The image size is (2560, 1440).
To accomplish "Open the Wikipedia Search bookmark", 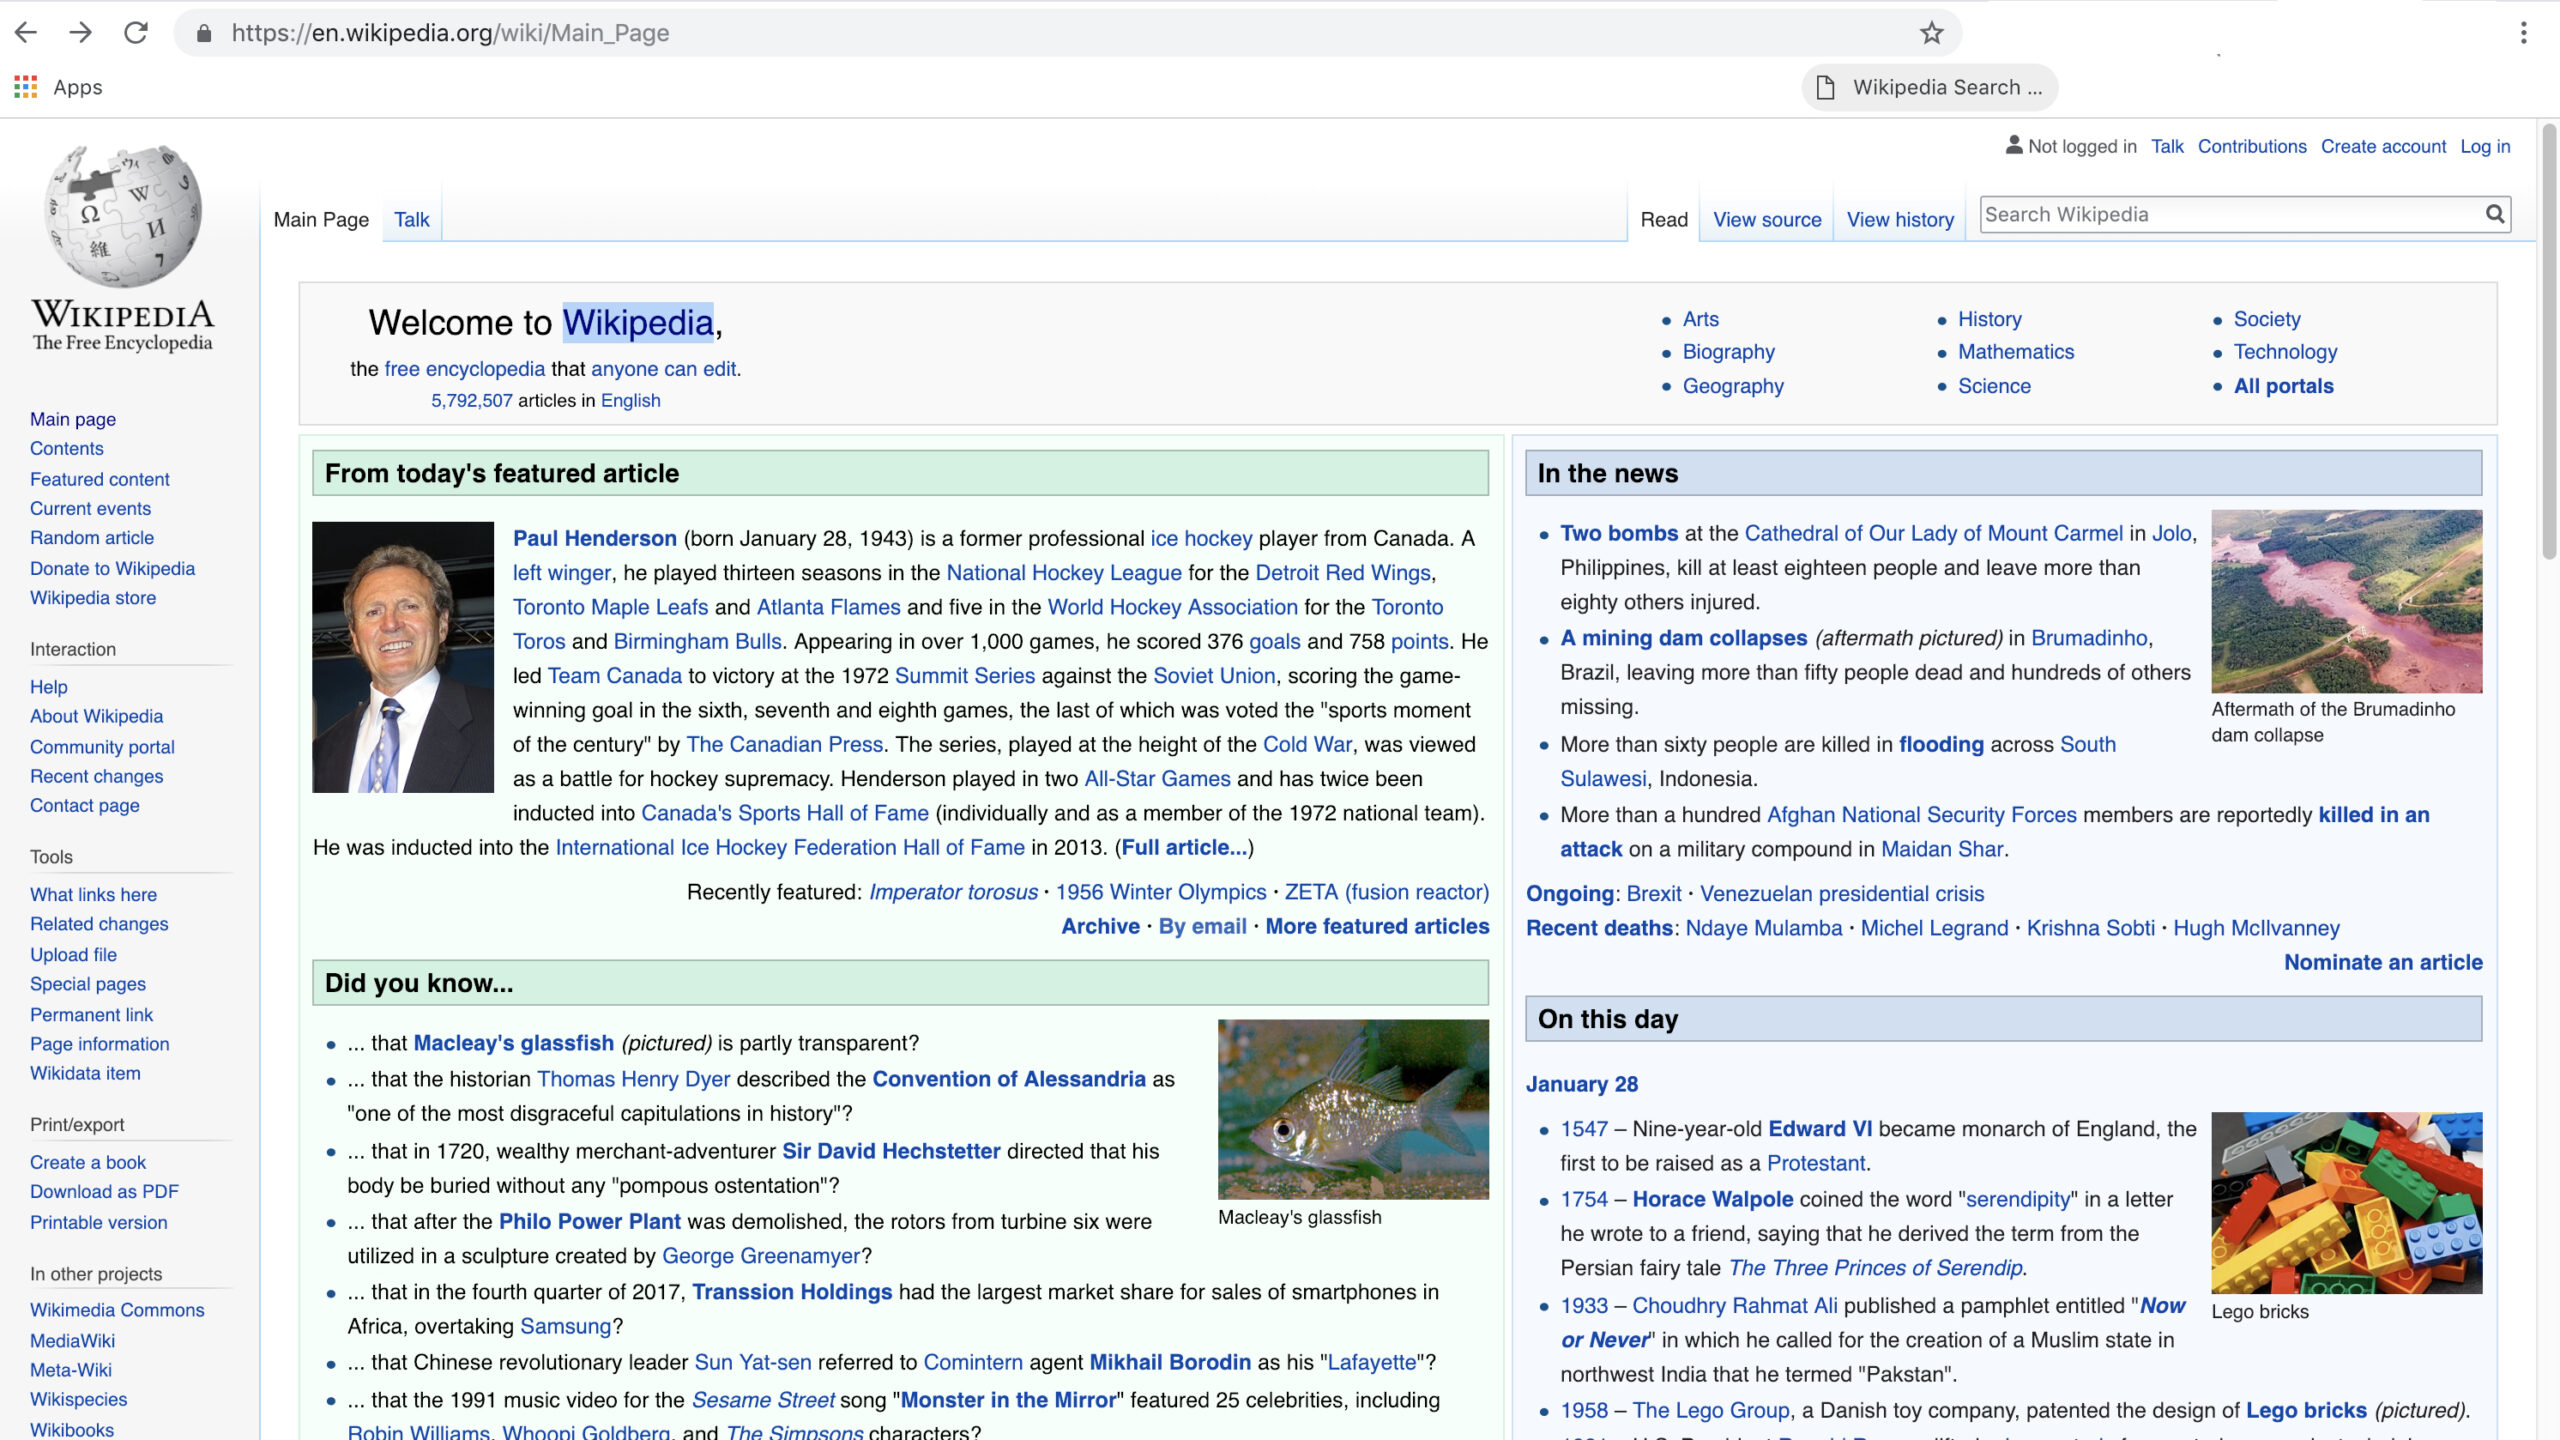I will [x=1929, y=87].
